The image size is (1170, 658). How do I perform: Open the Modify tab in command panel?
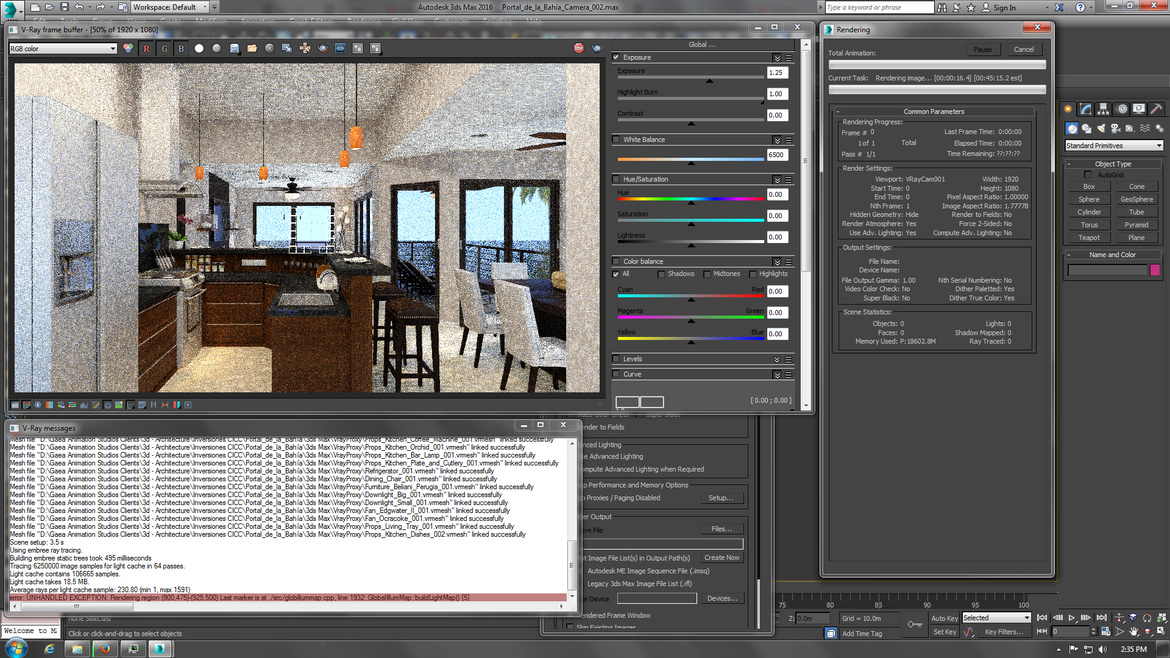(x=1086, y=109)
